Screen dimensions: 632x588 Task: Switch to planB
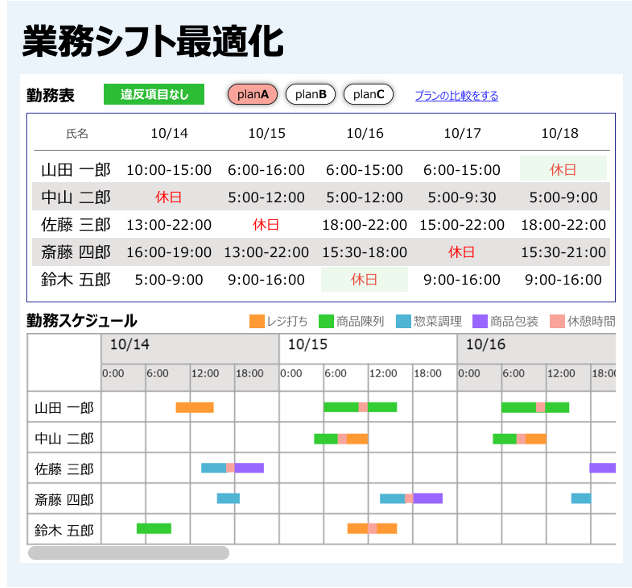pos(310,95)
